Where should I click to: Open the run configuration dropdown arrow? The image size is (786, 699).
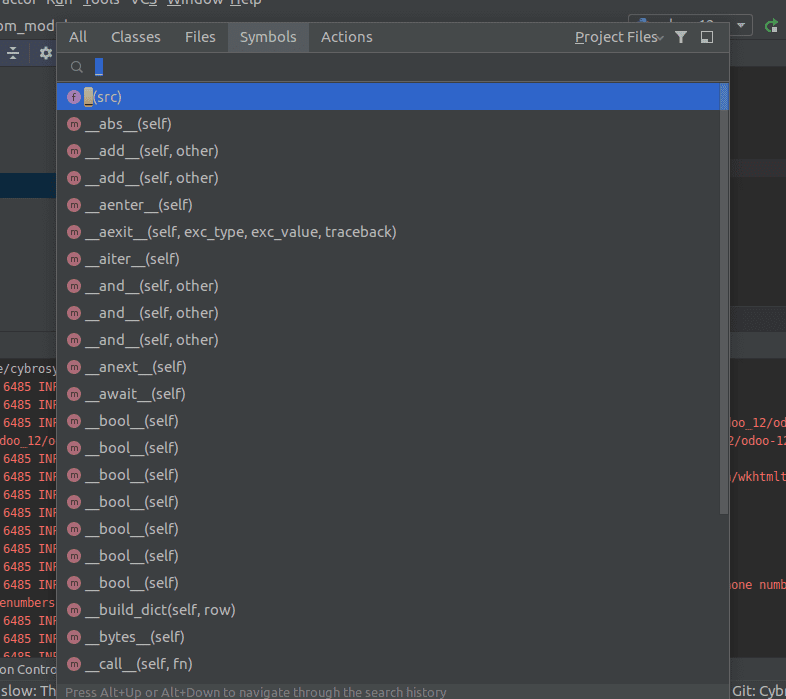click(x=741, y=25)
